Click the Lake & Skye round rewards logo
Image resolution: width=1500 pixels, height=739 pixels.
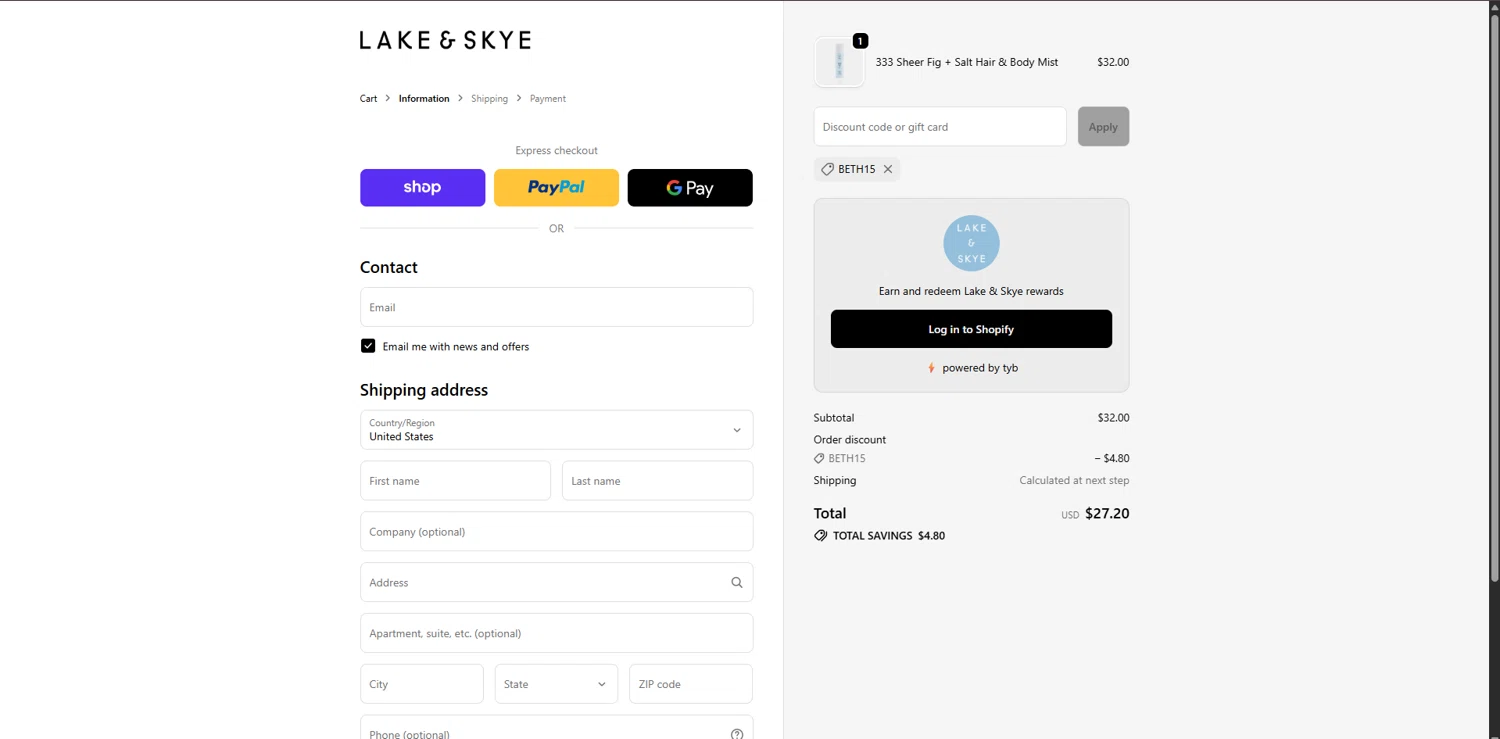tap(971, 243)
